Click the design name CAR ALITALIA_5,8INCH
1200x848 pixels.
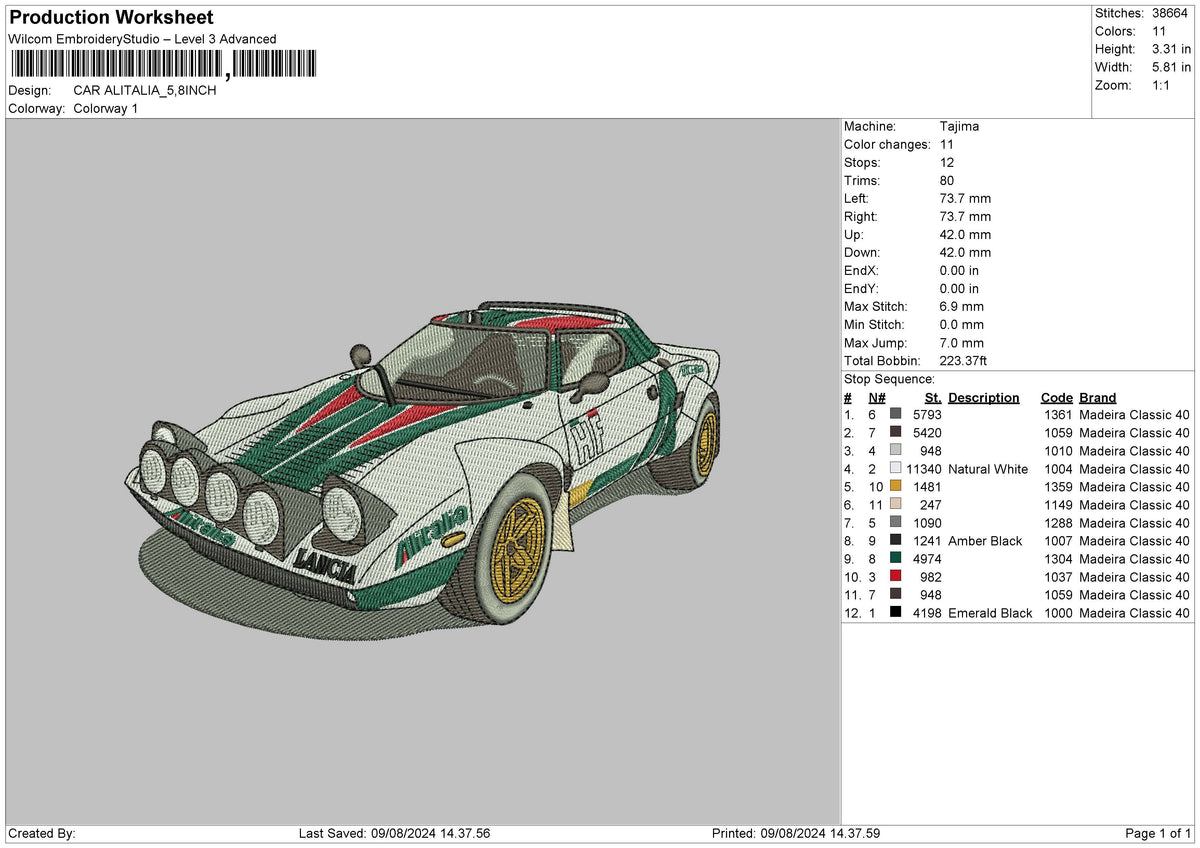(x=145, y=90)
